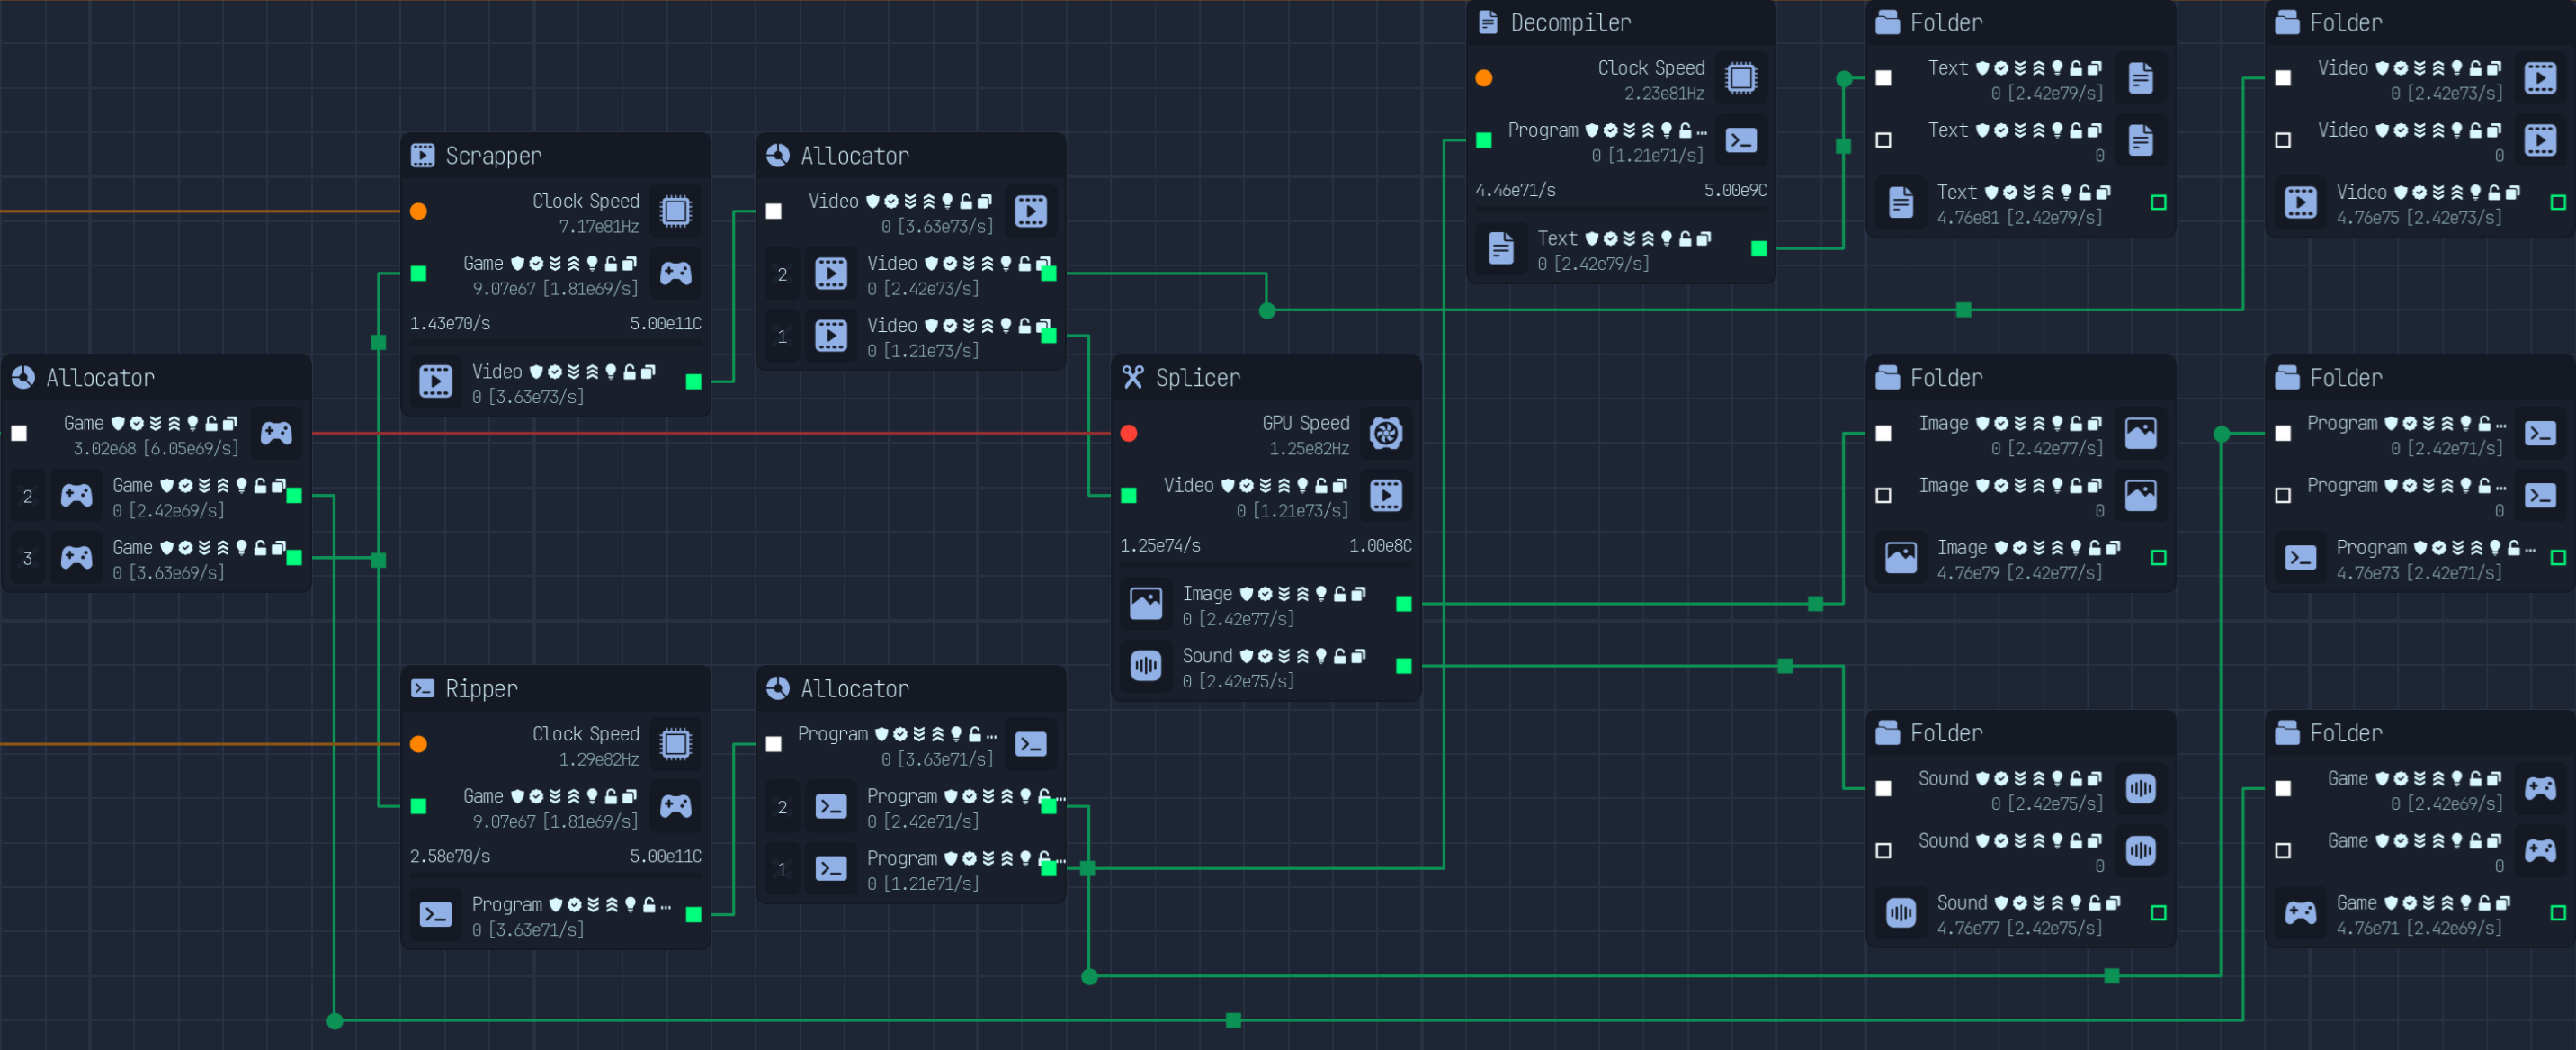The image size is (2576, 1050).
Task: Toggle the white input port on Image Folder
Action: [1883, 433]
